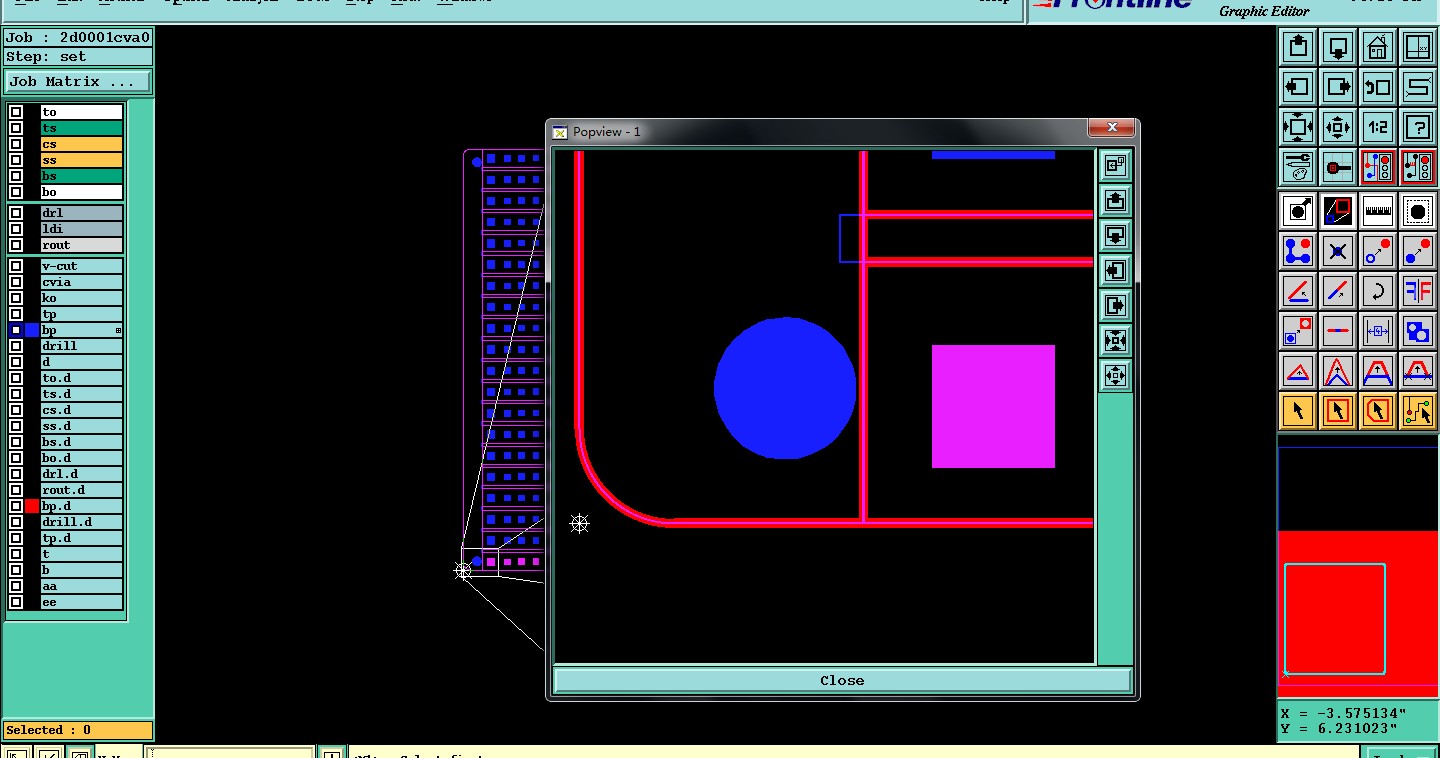Toggle checkbox for layer cs
1440x758 pixels.
pyautogui.click(x=16, y=144)
